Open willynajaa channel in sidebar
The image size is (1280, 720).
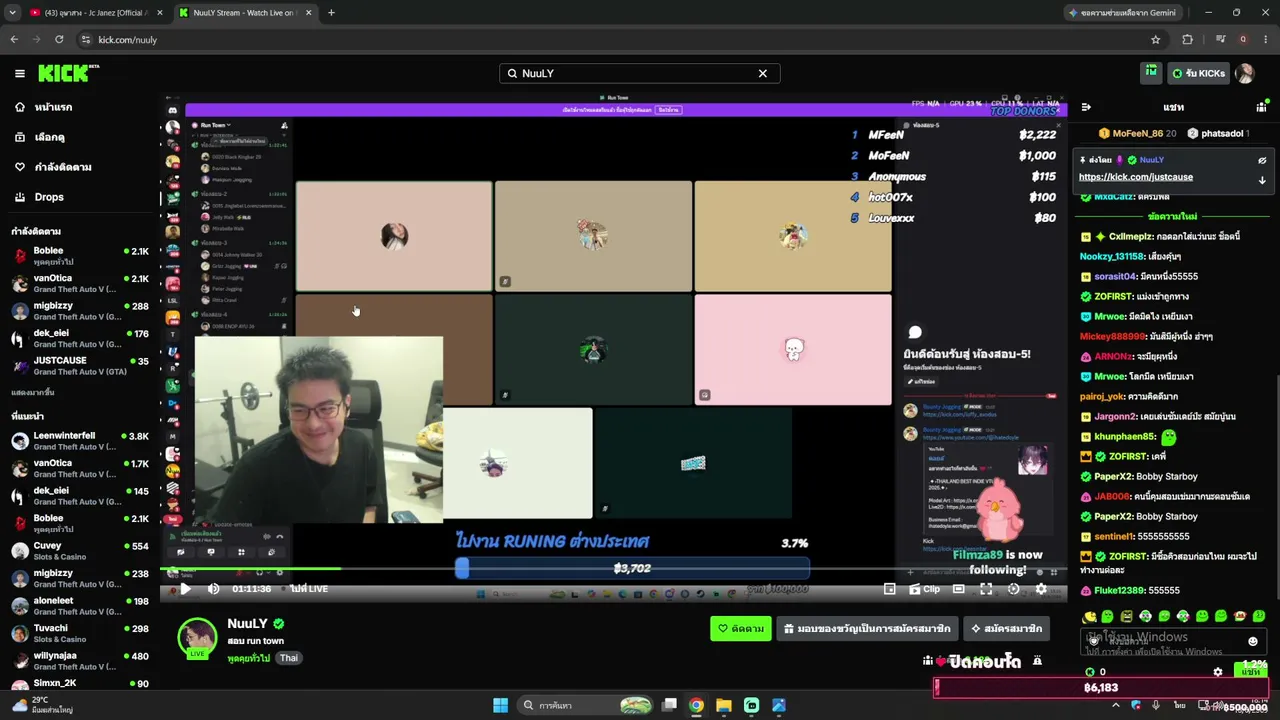click(x=80, y=661)
